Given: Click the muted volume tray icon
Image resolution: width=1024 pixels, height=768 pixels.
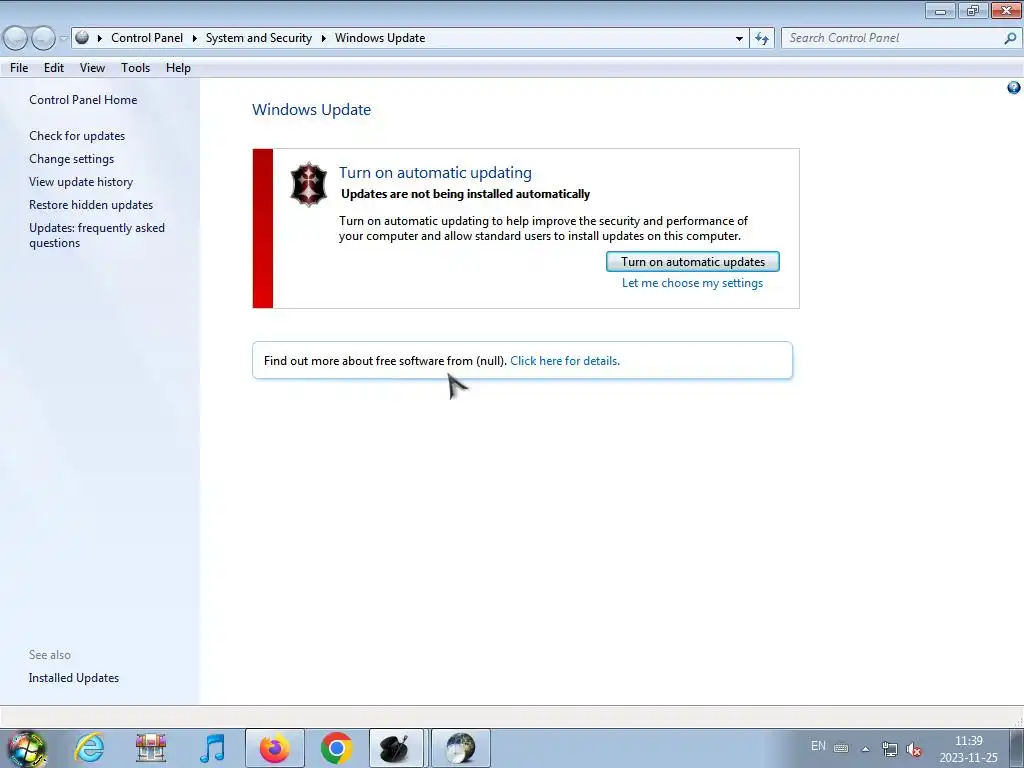Looking at the screenshot, I should [x=914, y=749].
